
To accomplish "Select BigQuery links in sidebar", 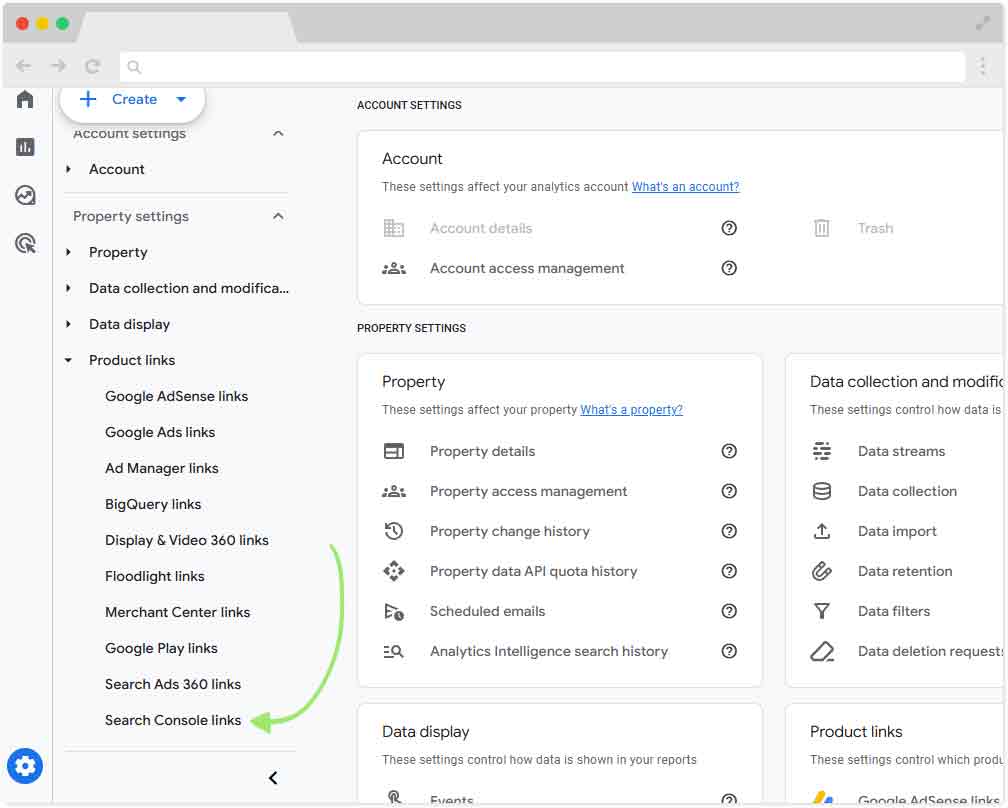I will pos(153,504).
